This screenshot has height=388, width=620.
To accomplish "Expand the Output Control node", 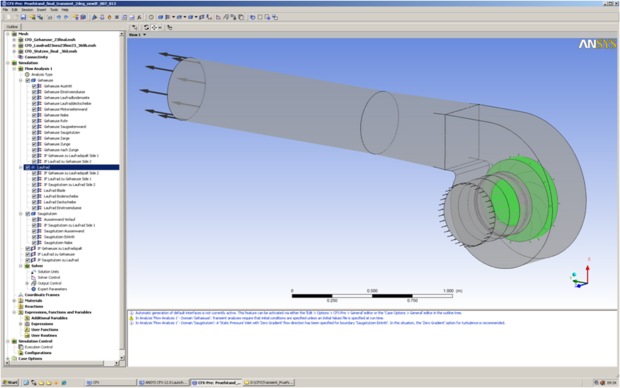I will [x=27, y=283].
